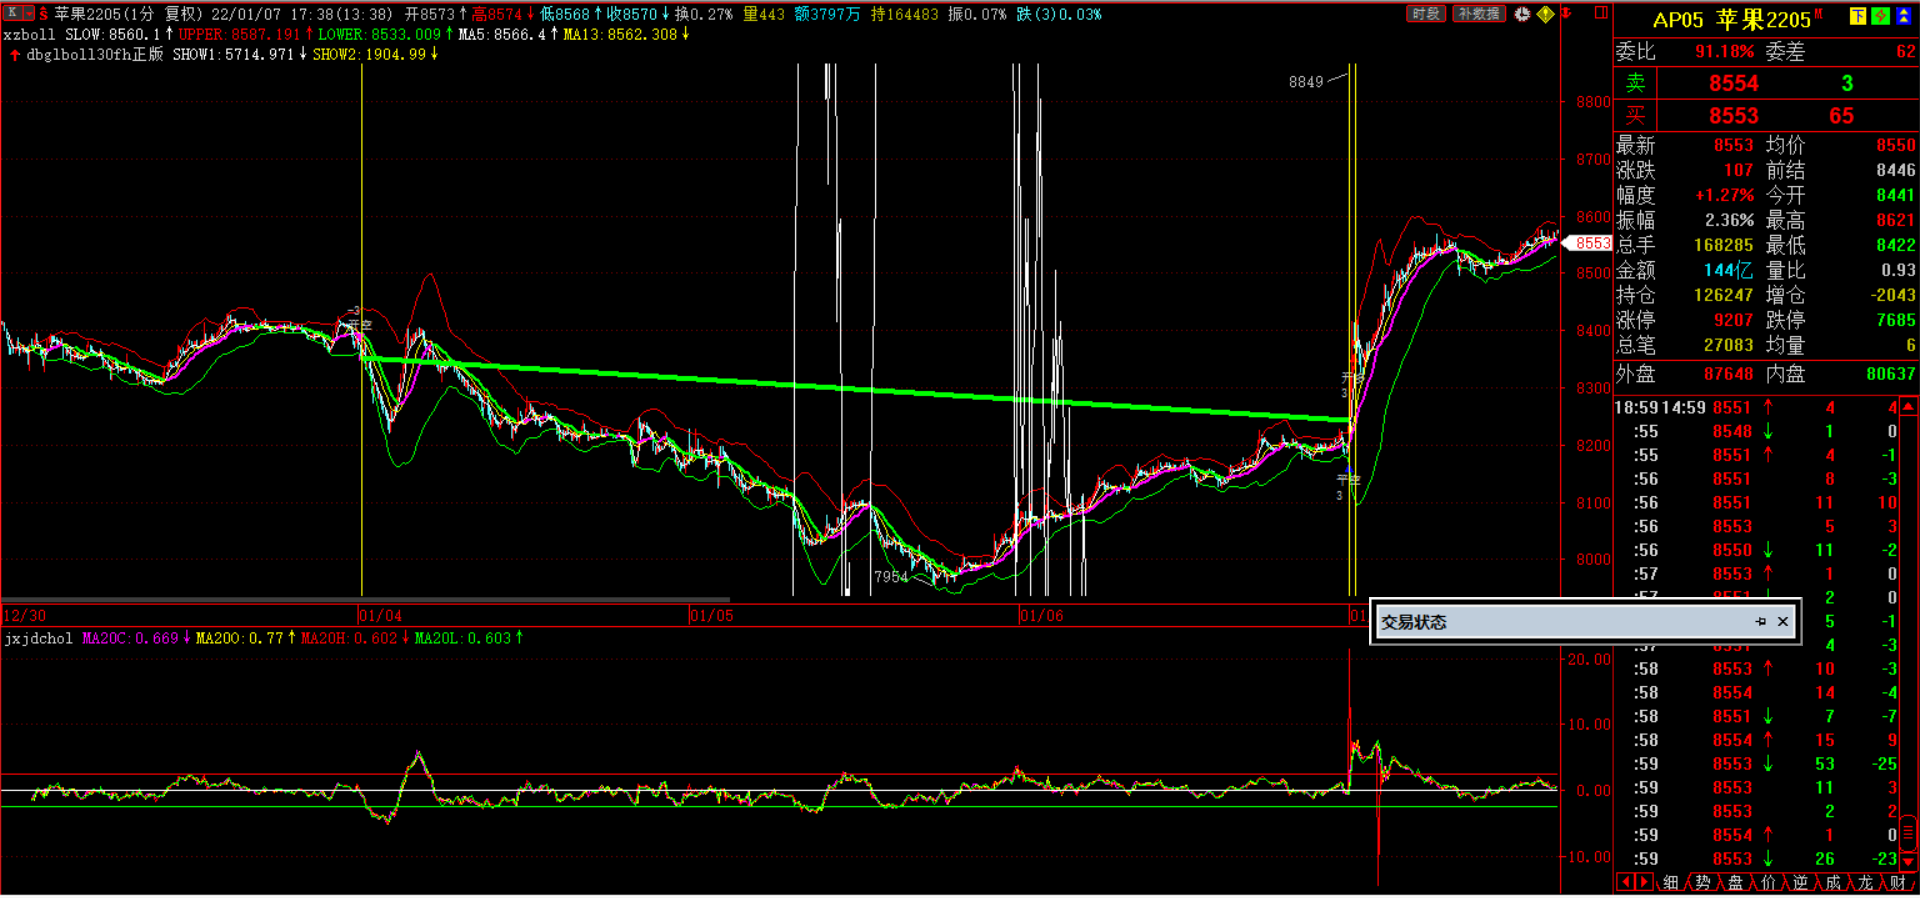
Task: Click the left arrow of bottom tabs
Action: tap(1626, 882)
